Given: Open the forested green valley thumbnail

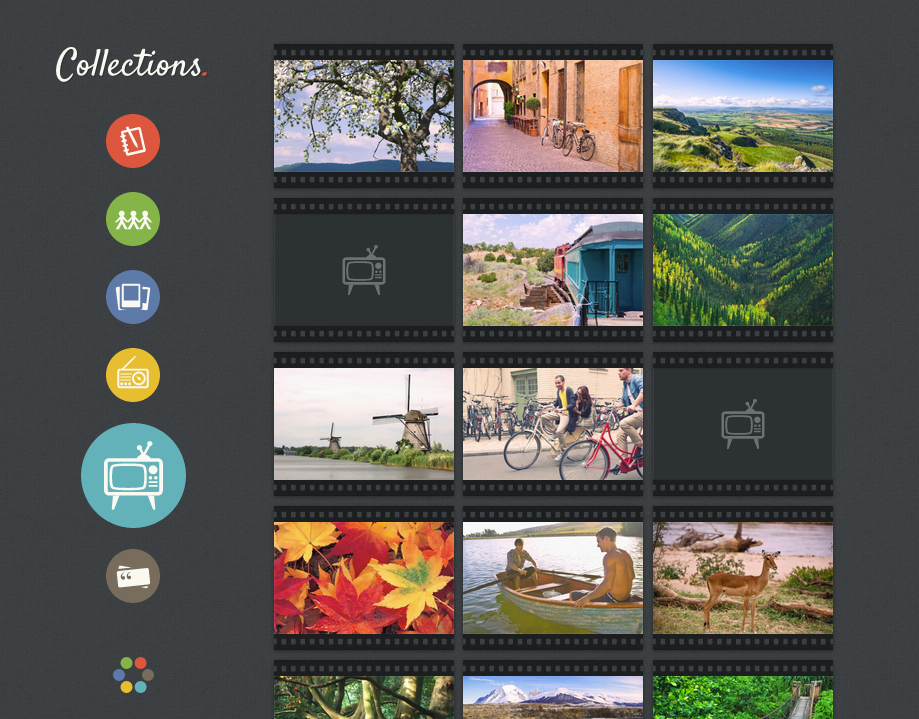Looking at the screenshot, I should [x=743, y=270].
